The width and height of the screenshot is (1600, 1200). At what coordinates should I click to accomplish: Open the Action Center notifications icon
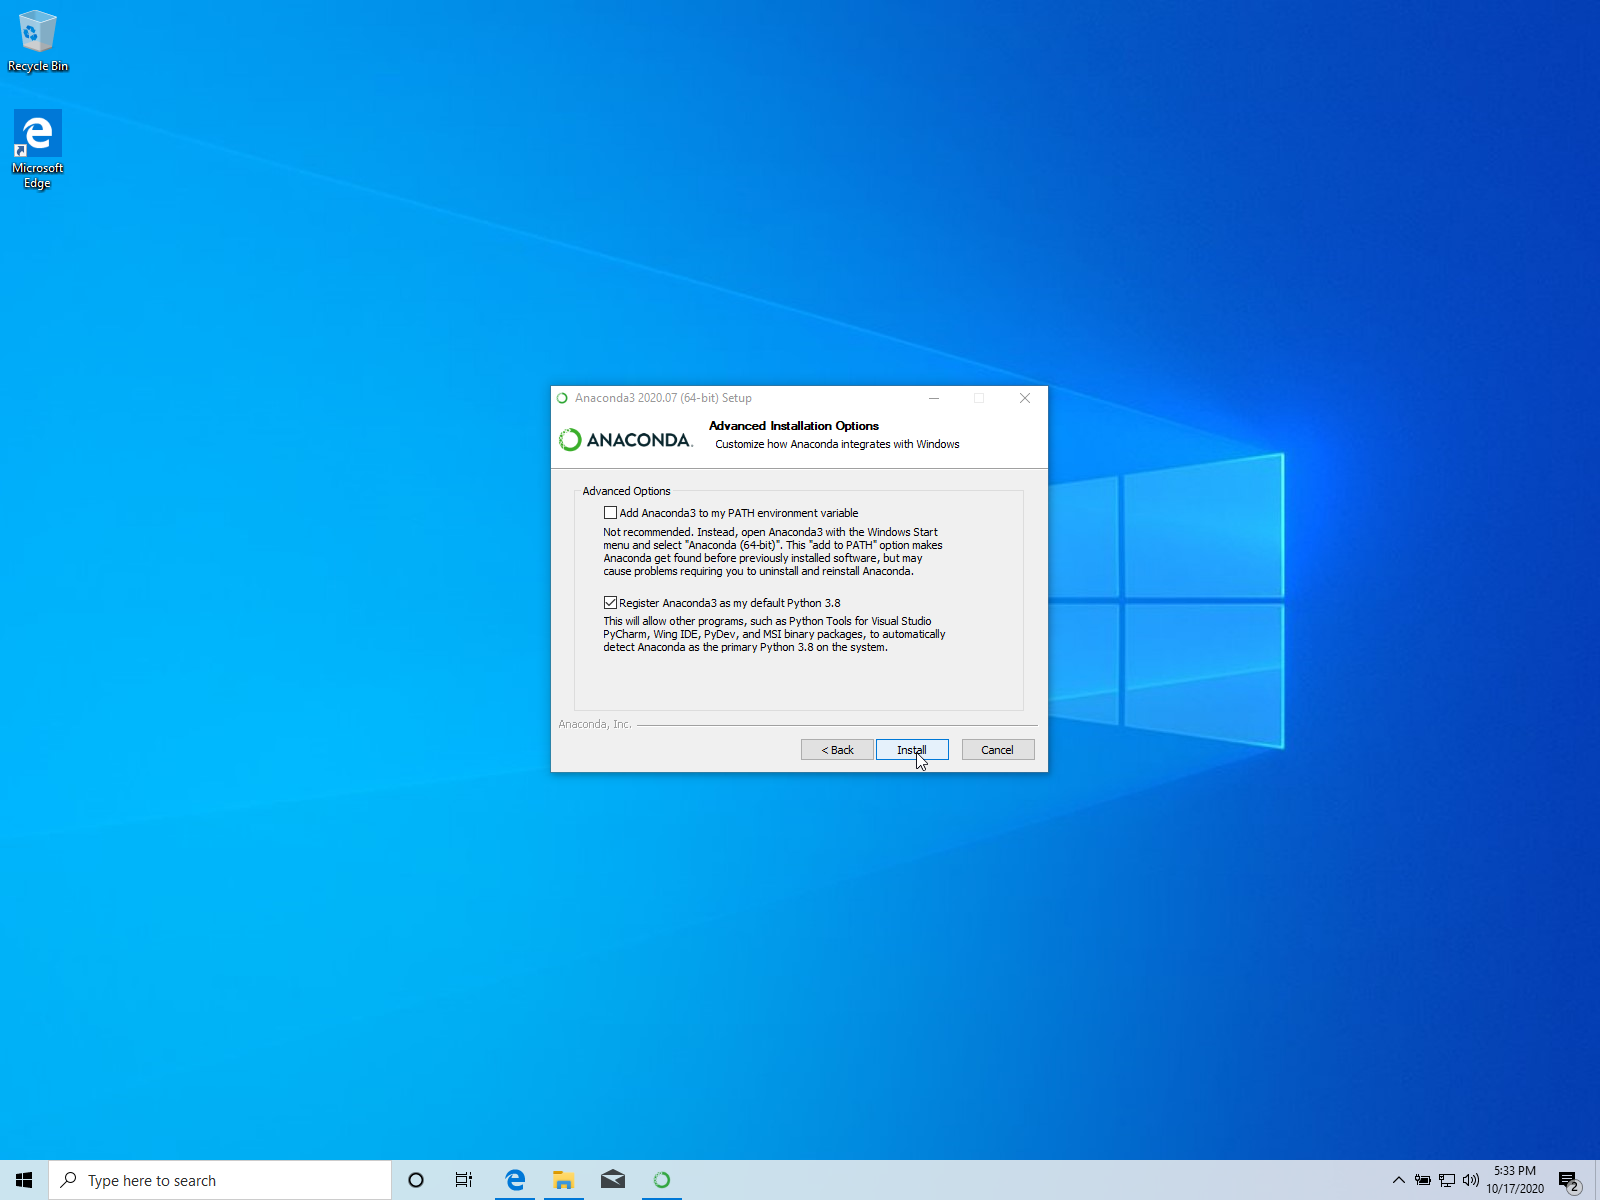click(x=1569, y=1181)
